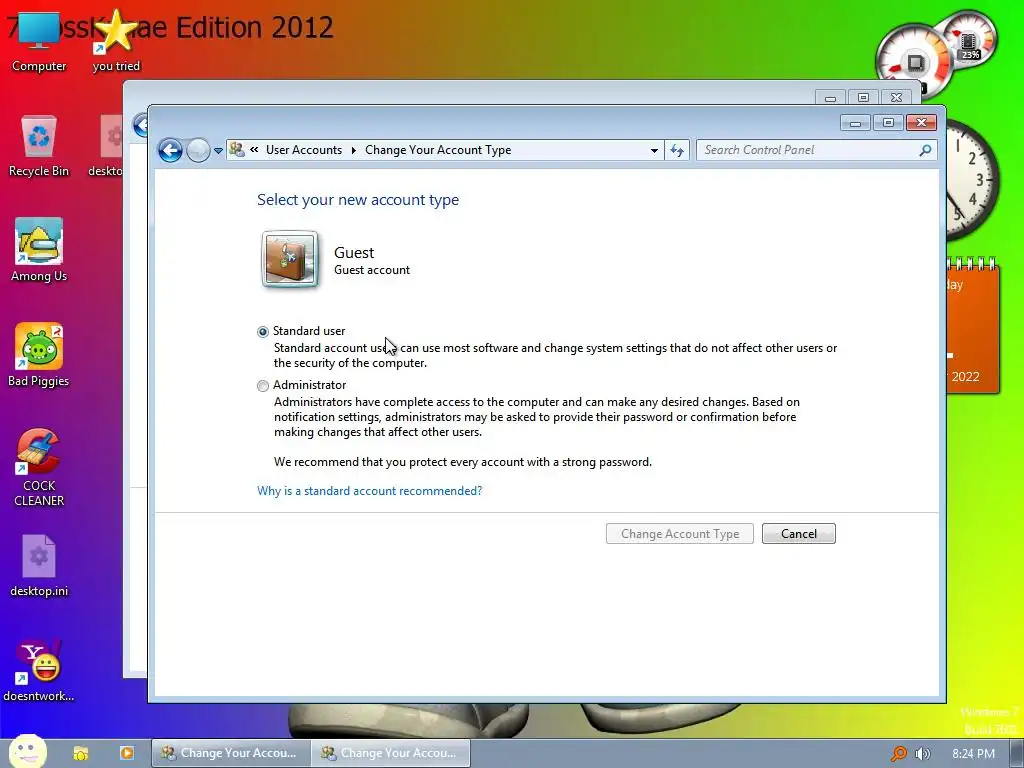Viewport: 1024px width, 768px height.
Task: Click the Guest account suitcase picture
Action: [x=290, y=259]
